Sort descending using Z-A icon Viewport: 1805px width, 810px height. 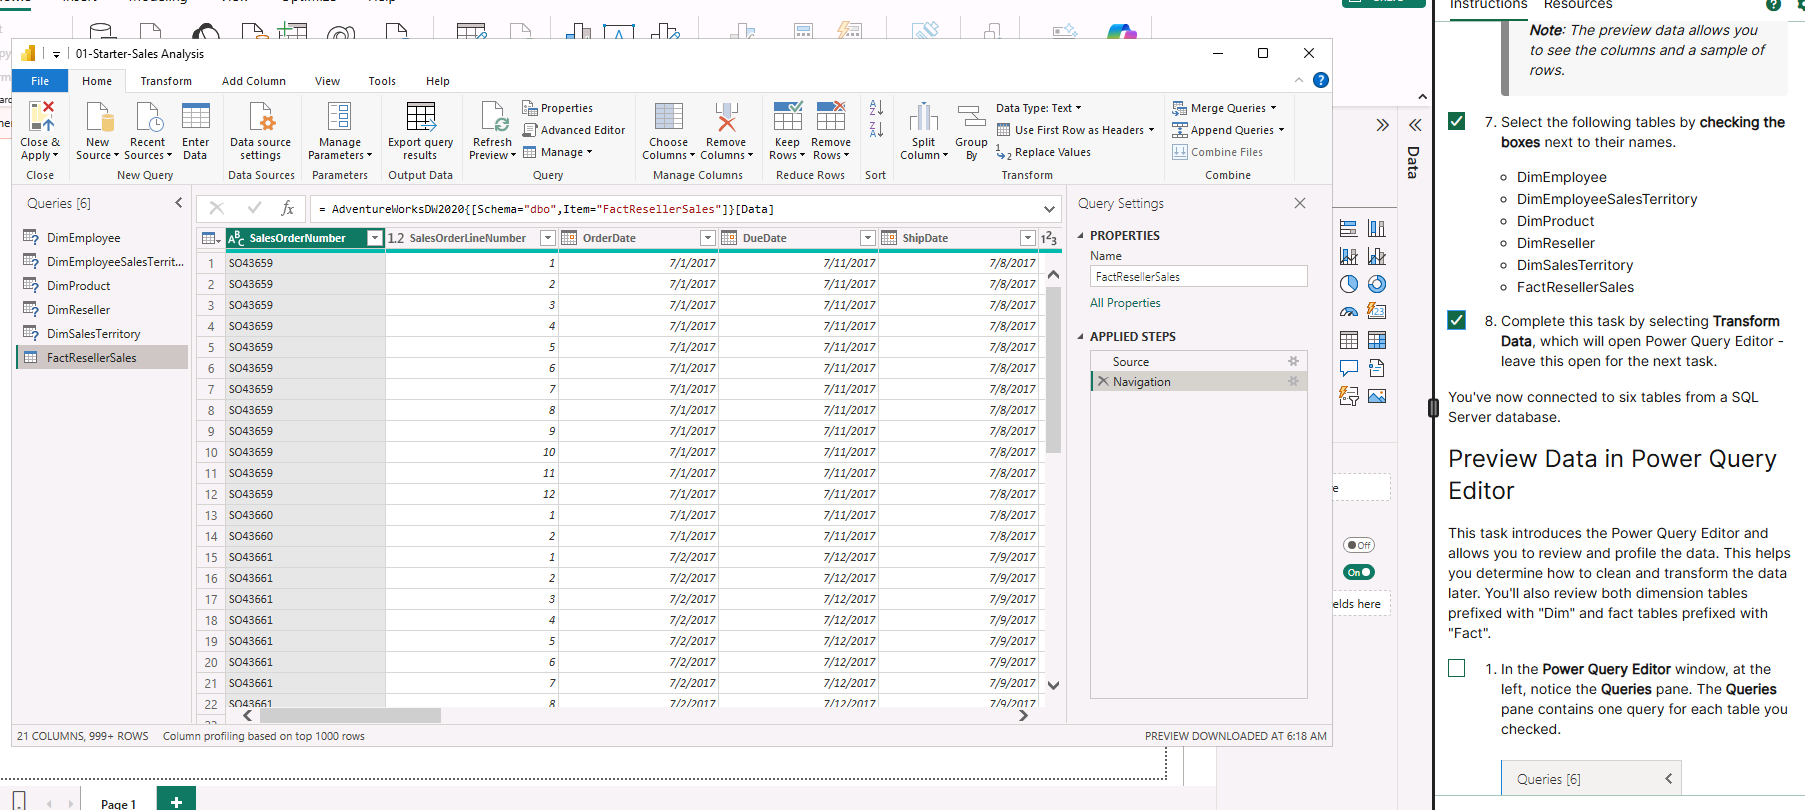click(876, 130)
